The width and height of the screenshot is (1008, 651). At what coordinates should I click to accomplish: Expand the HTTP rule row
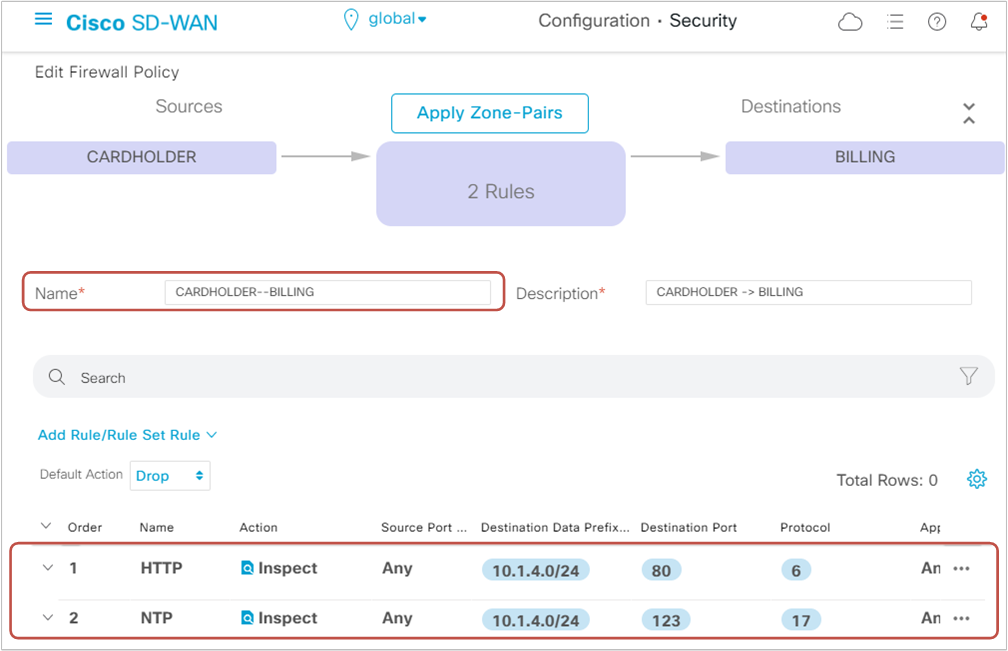click(x=47, y=568)
